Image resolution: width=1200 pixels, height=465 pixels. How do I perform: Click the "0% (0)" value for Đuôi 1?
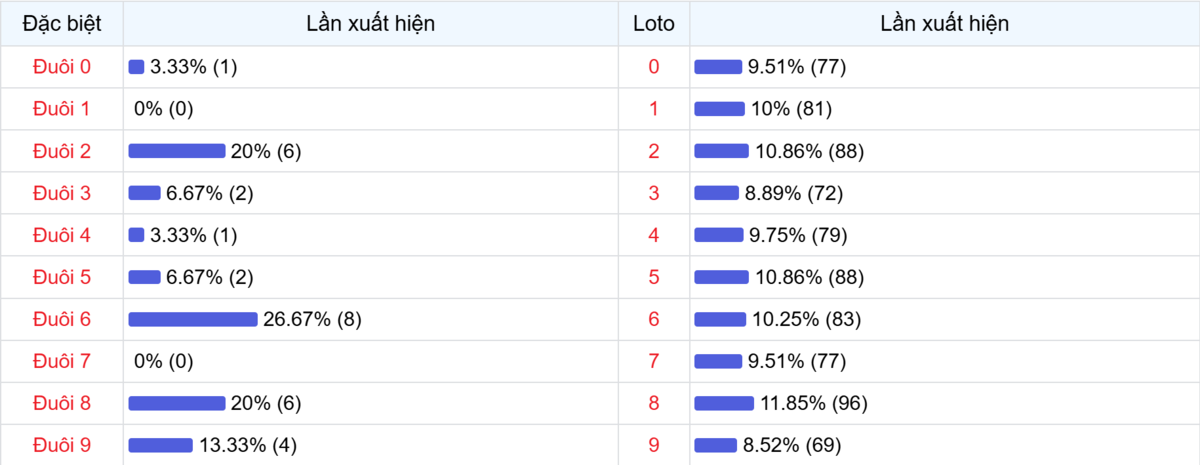[163, 109]
